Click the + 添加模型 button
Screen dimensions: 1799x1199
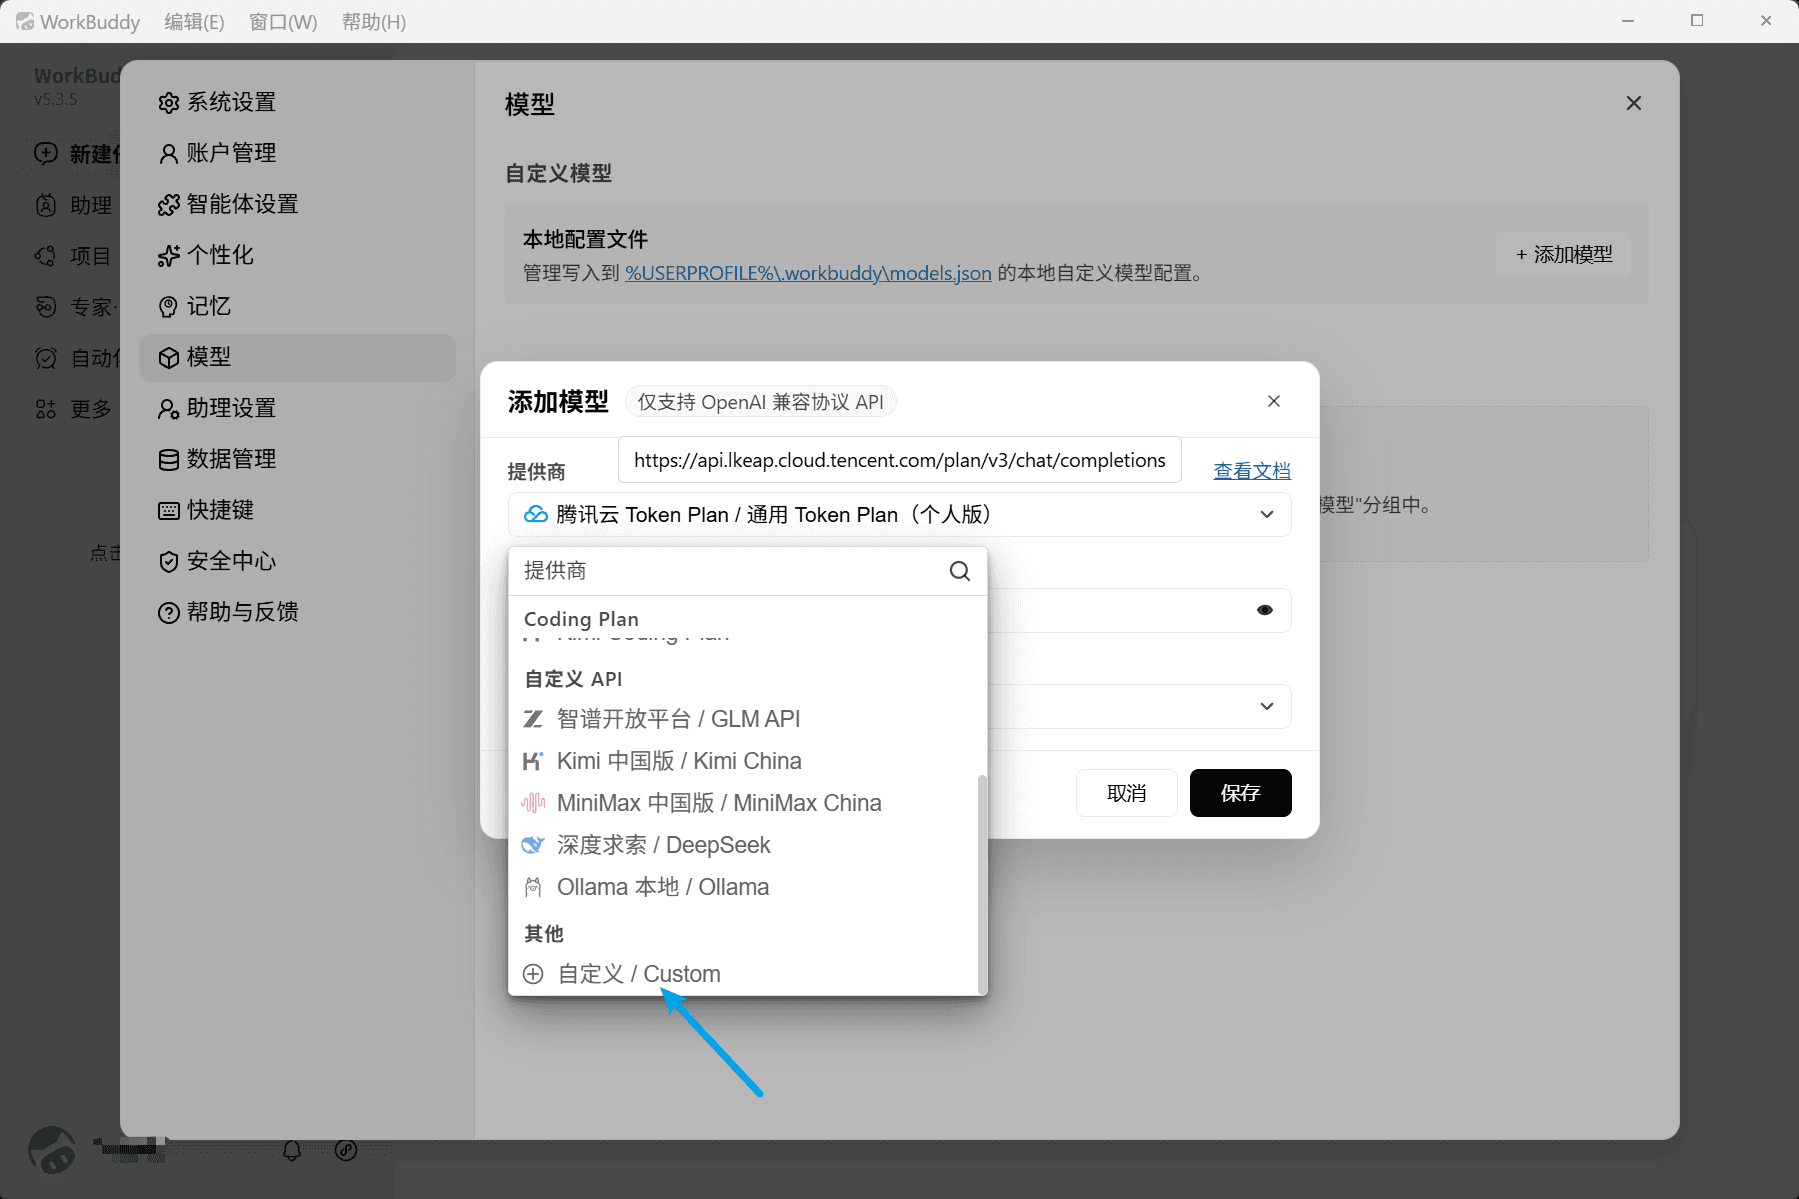(x=1564, y=255)
